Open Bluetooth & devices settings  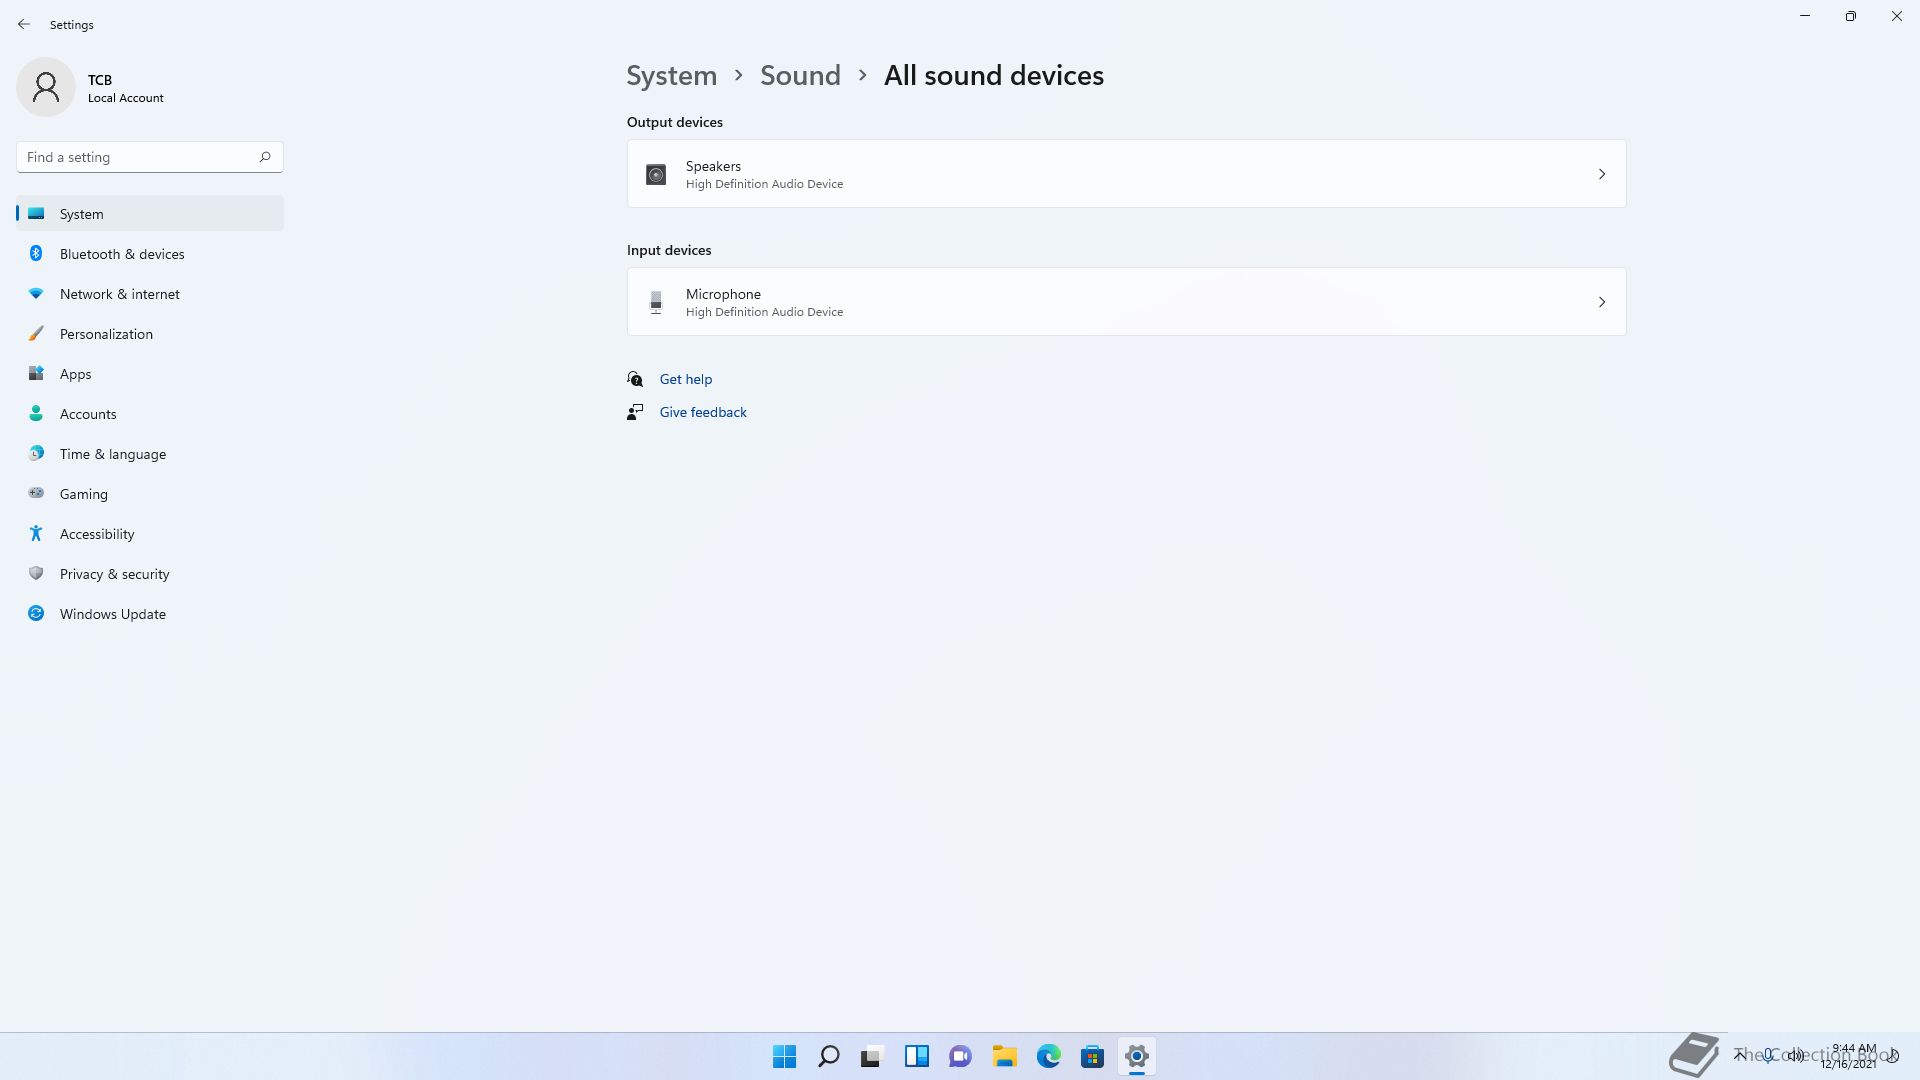(150, 254)
